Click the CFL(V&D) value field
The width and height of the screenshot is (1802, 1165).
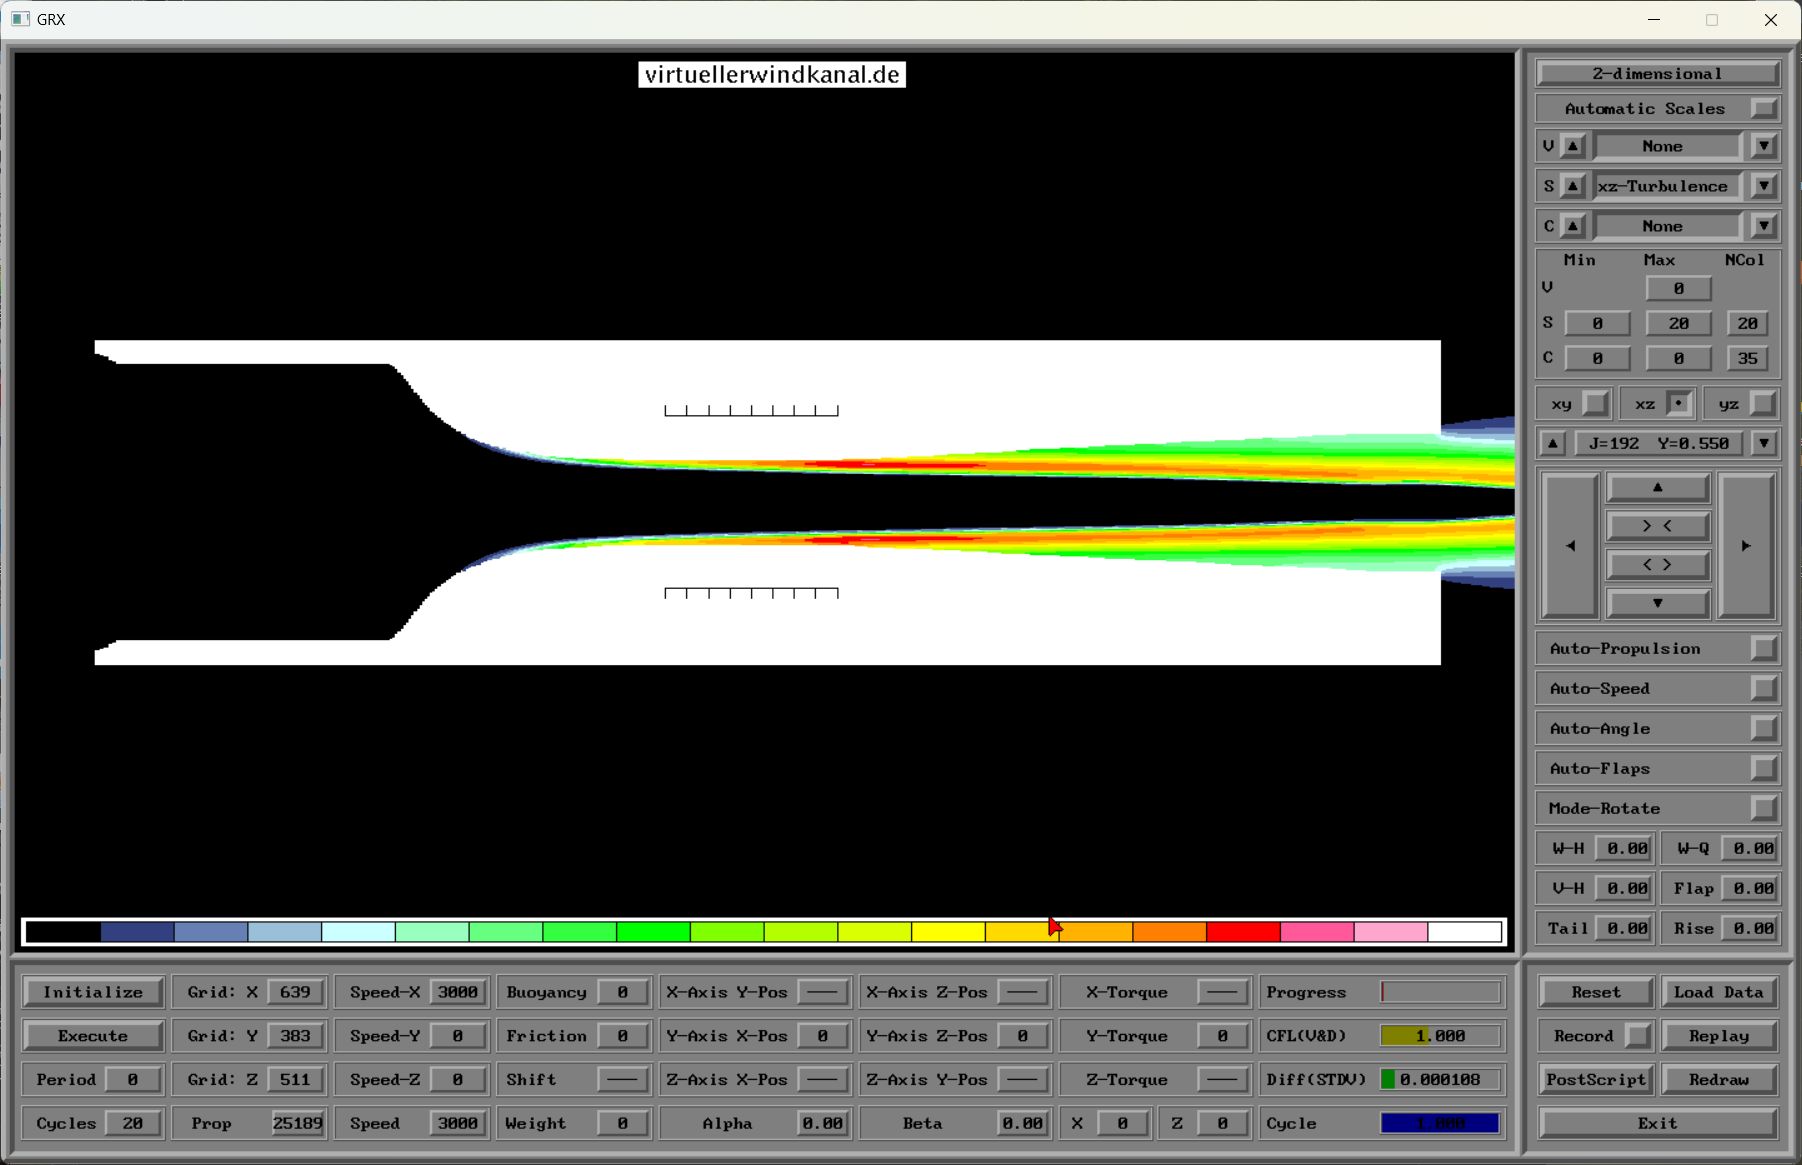point(1441,1036)
